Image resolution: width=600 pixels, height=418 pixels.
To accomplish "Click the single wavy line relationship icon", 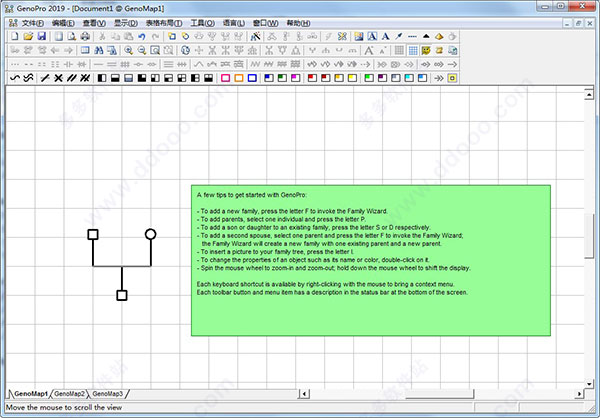I will click(15, 78).
